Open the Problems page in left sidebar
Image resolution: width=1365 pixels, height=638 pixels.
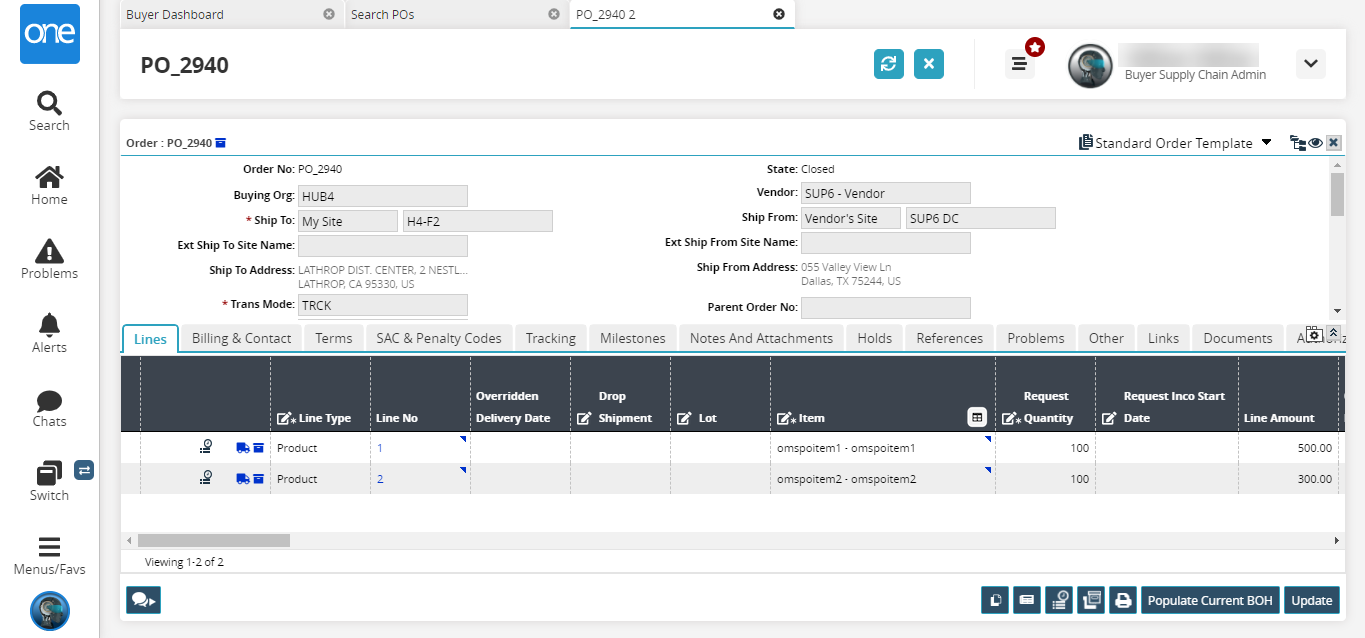coord(49,259)
